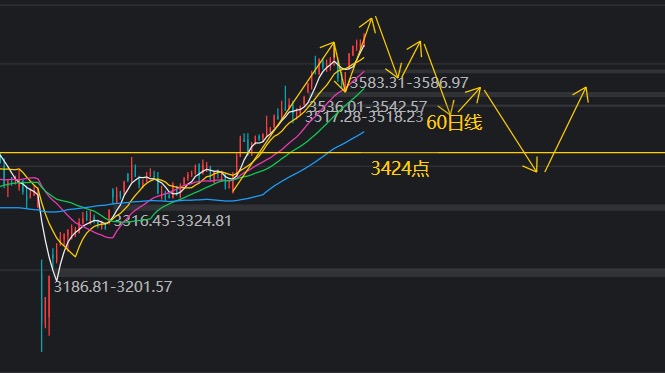Select arrowhead pointing at 60日线 label

tap(449, 108)
